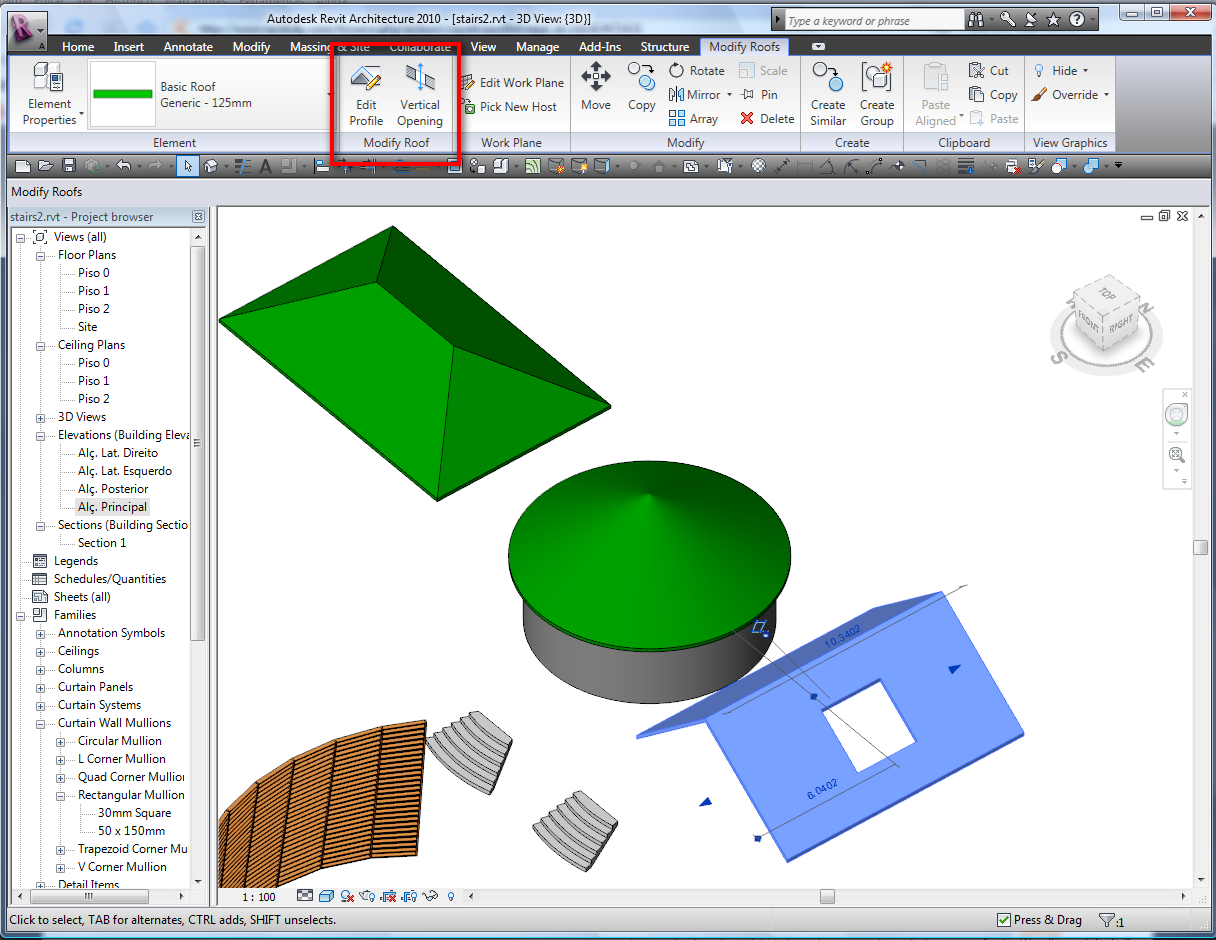Viewport: 1216px width, 940px height.
Task: Click the 1 : 100 view scale
Action: pos(260,896)
